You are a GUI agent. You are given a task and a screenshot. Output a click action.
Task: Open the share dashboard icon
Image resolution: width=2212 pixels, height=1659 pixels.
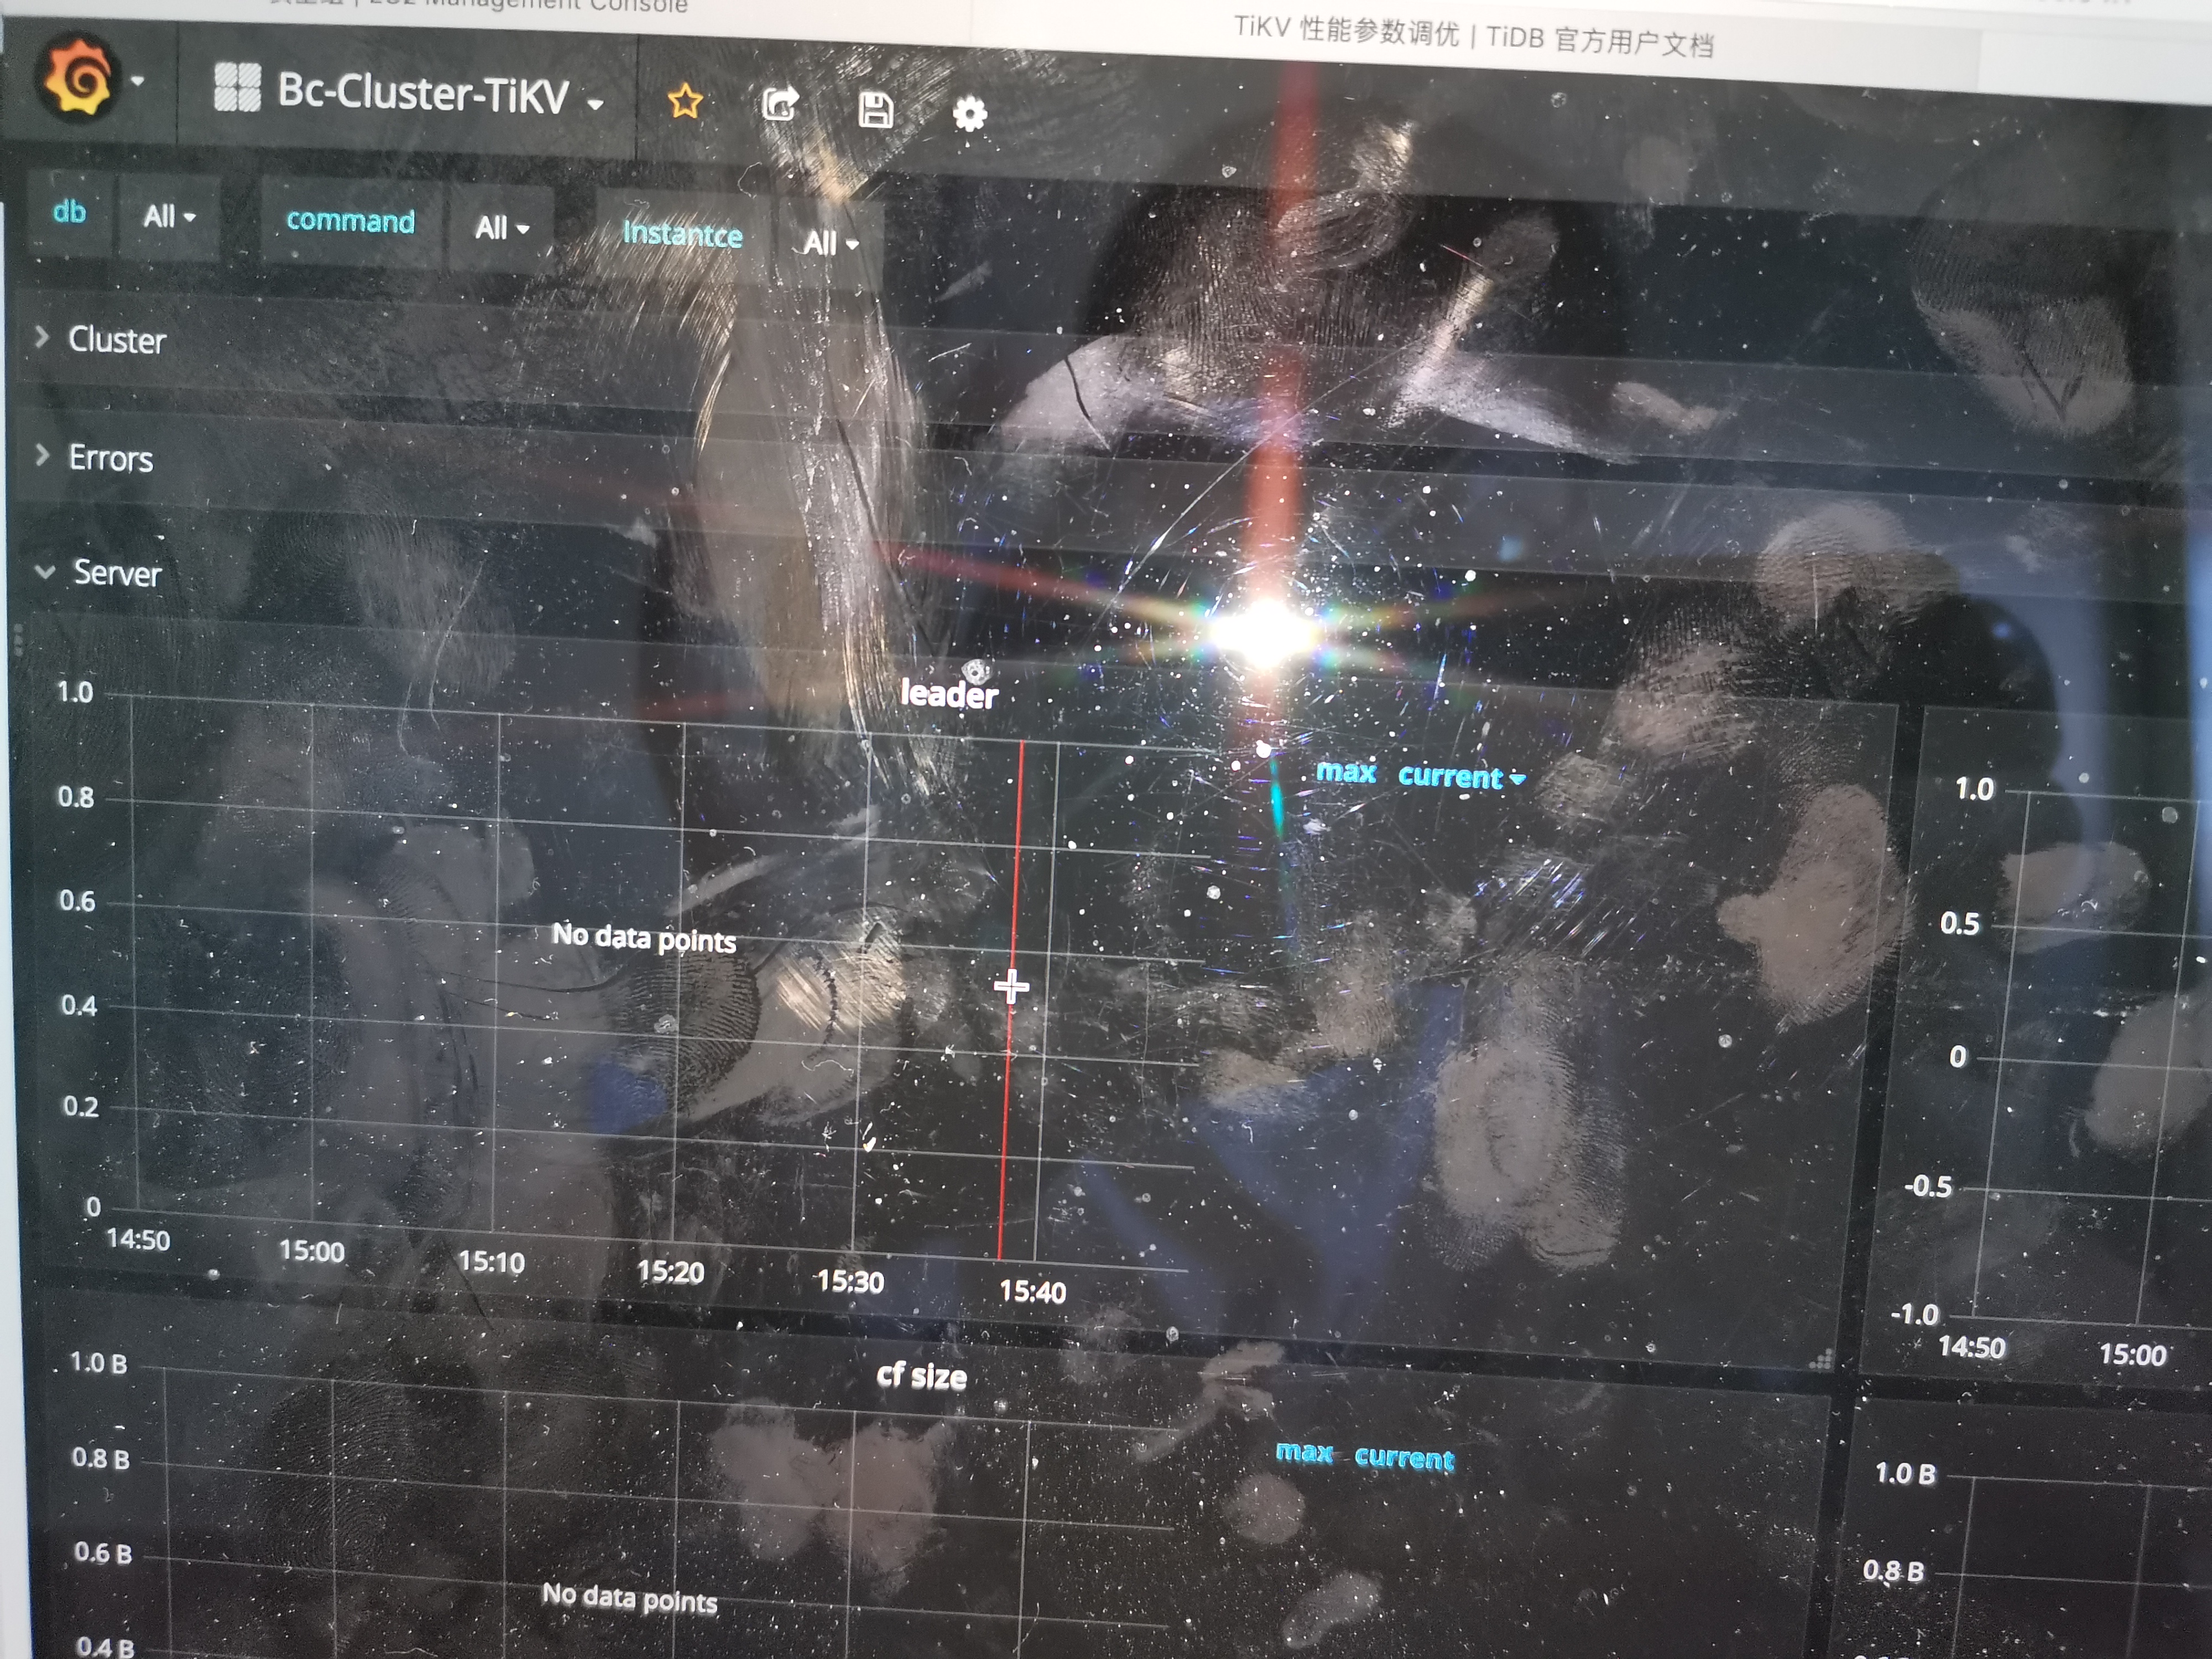[780, 104]
